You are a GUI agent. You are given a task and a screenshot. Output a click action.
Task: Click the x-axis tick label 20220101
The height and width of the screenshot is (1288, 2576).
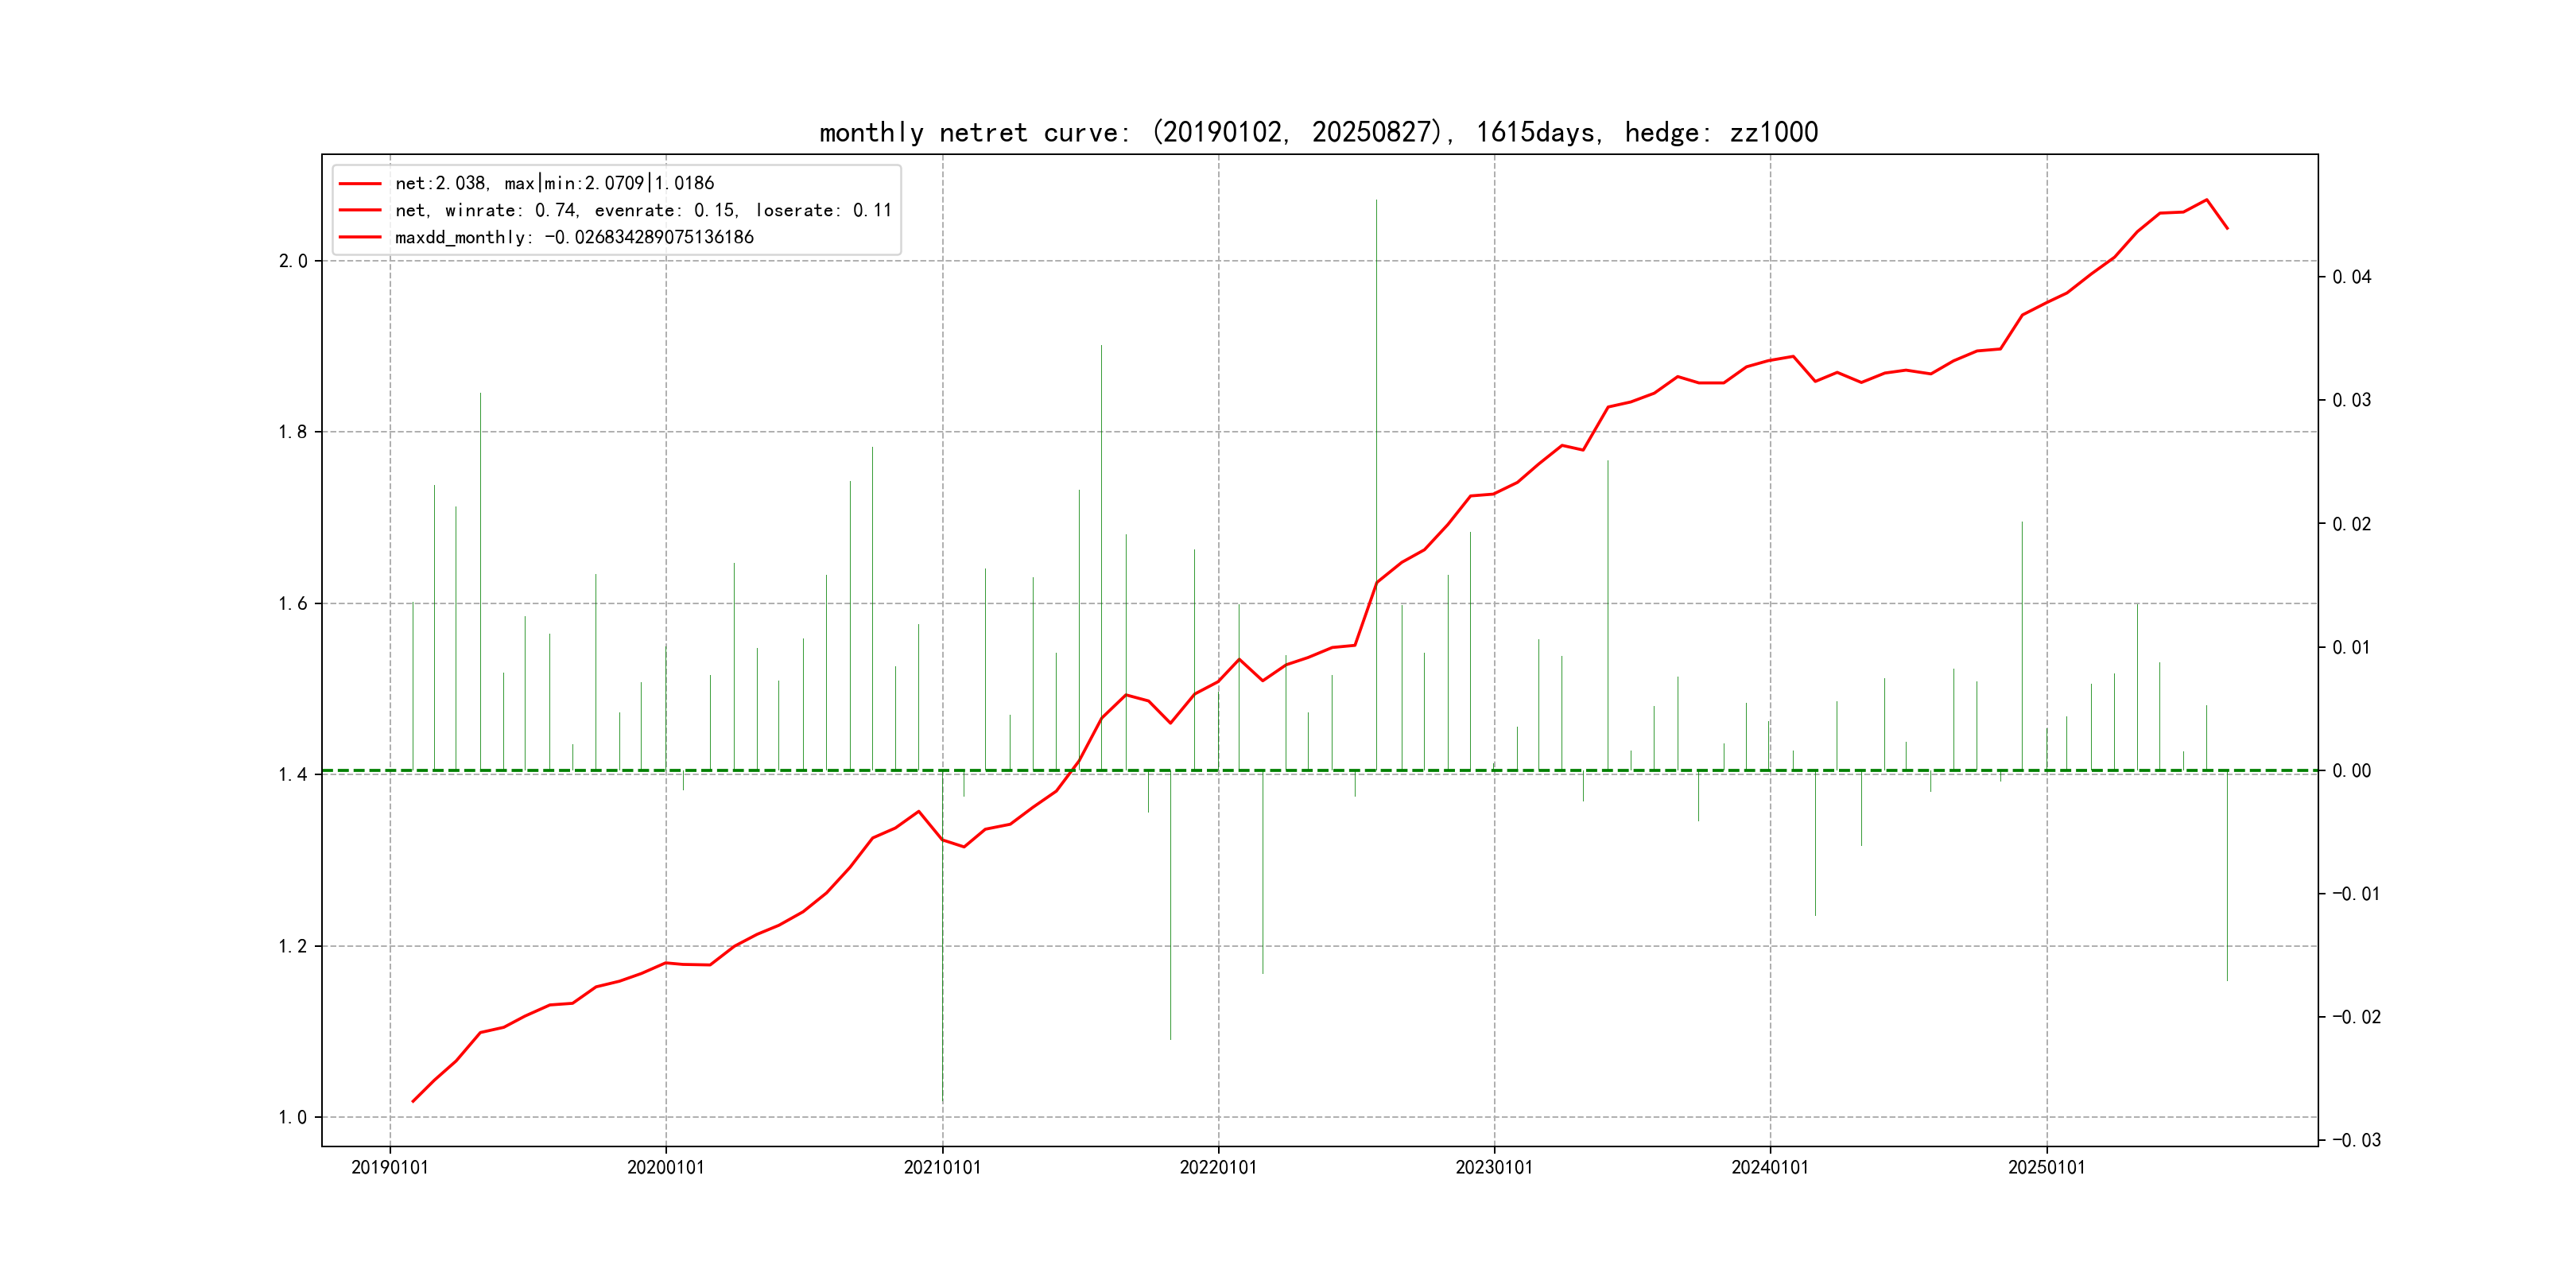1218,1168
